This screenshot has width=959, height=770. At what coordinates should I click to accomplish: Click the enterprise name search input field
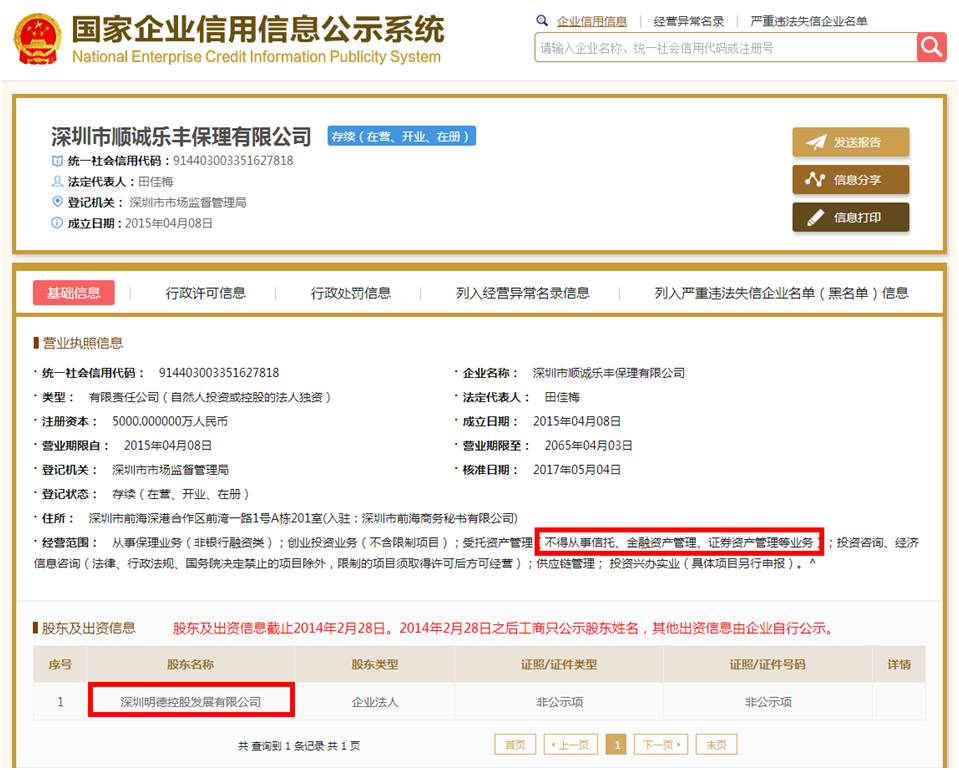coord(725,48)
